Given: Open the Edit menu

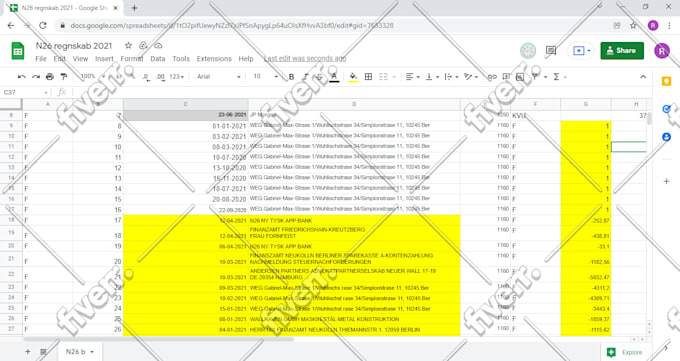Looking at the screenshot, I should click(x=59, y=59).
